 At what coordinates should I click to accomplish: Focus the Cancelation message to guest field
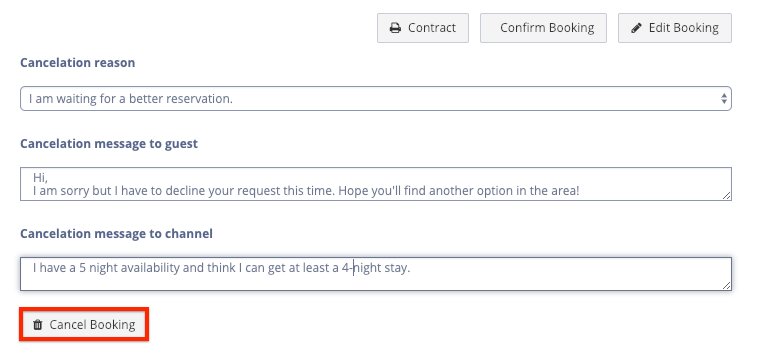[376, 184]
